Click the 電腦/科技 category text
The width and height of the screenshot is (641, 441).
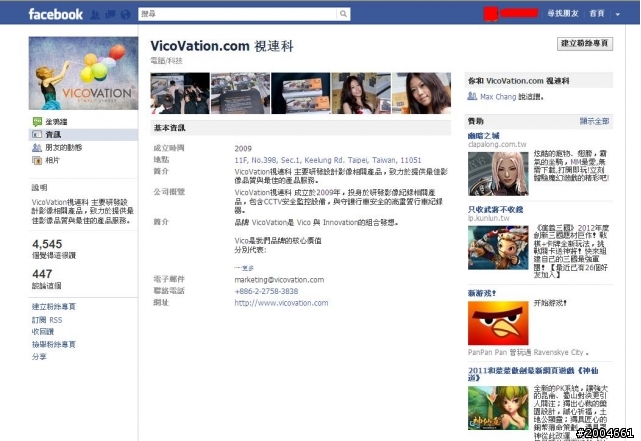(x=166, y=61)
